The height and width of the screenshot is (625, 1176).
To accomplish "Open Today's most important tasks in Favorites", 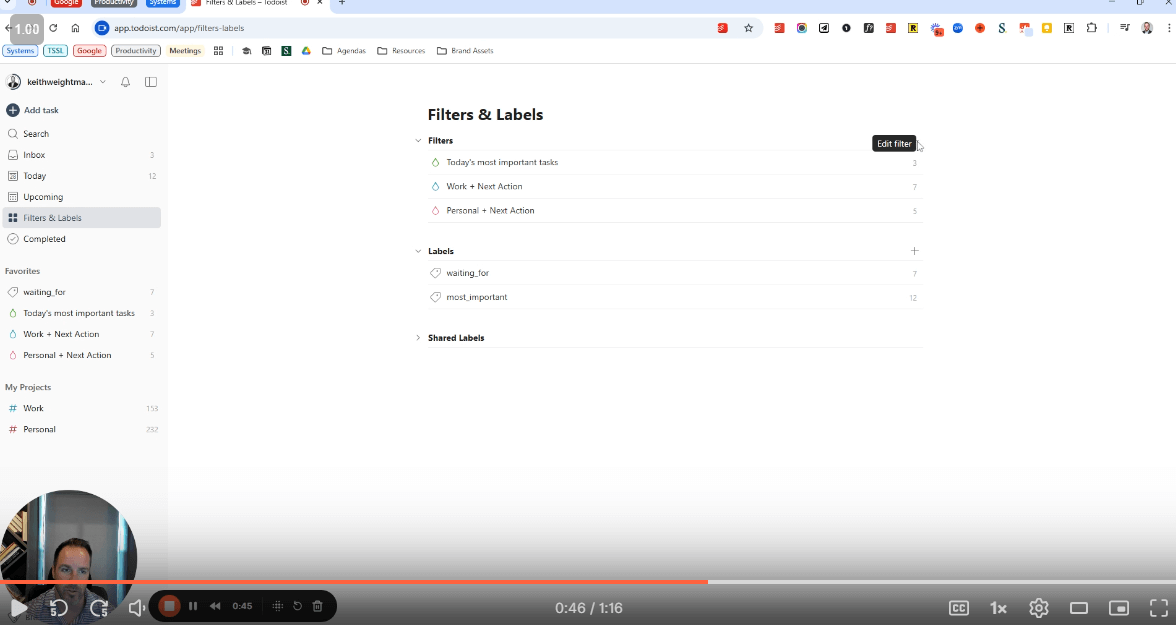I will tap(81, 313).
